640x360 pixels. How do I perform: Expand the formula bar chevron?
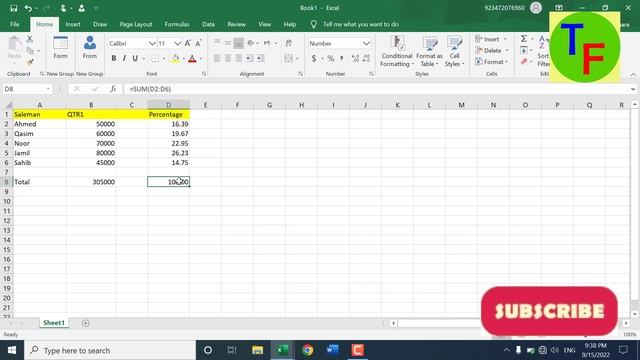click(633, 89)
